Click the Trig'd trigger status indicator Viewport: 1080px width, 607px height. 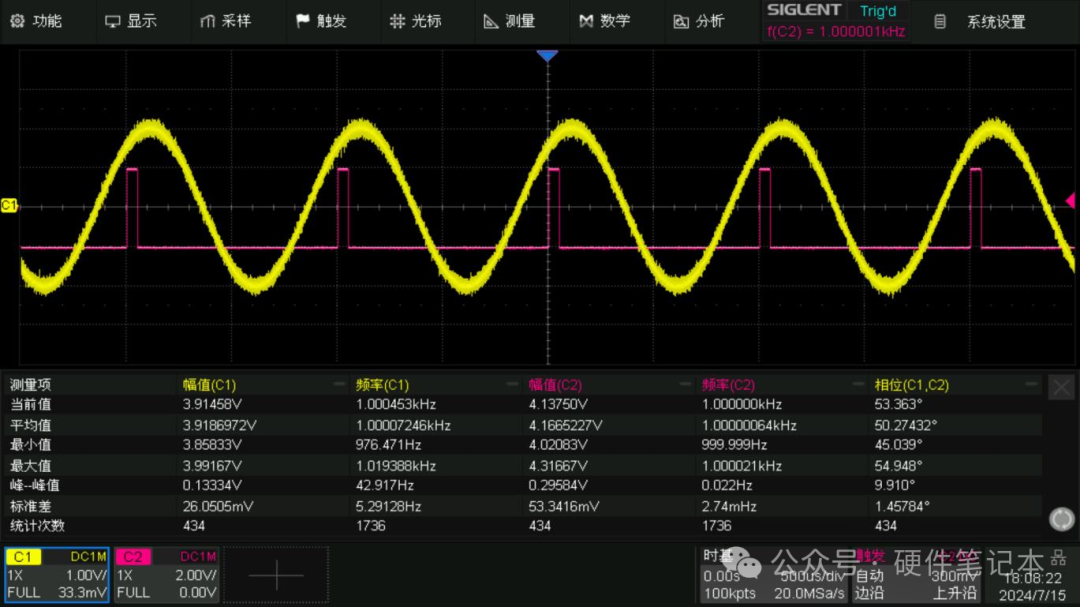(878, 11)
